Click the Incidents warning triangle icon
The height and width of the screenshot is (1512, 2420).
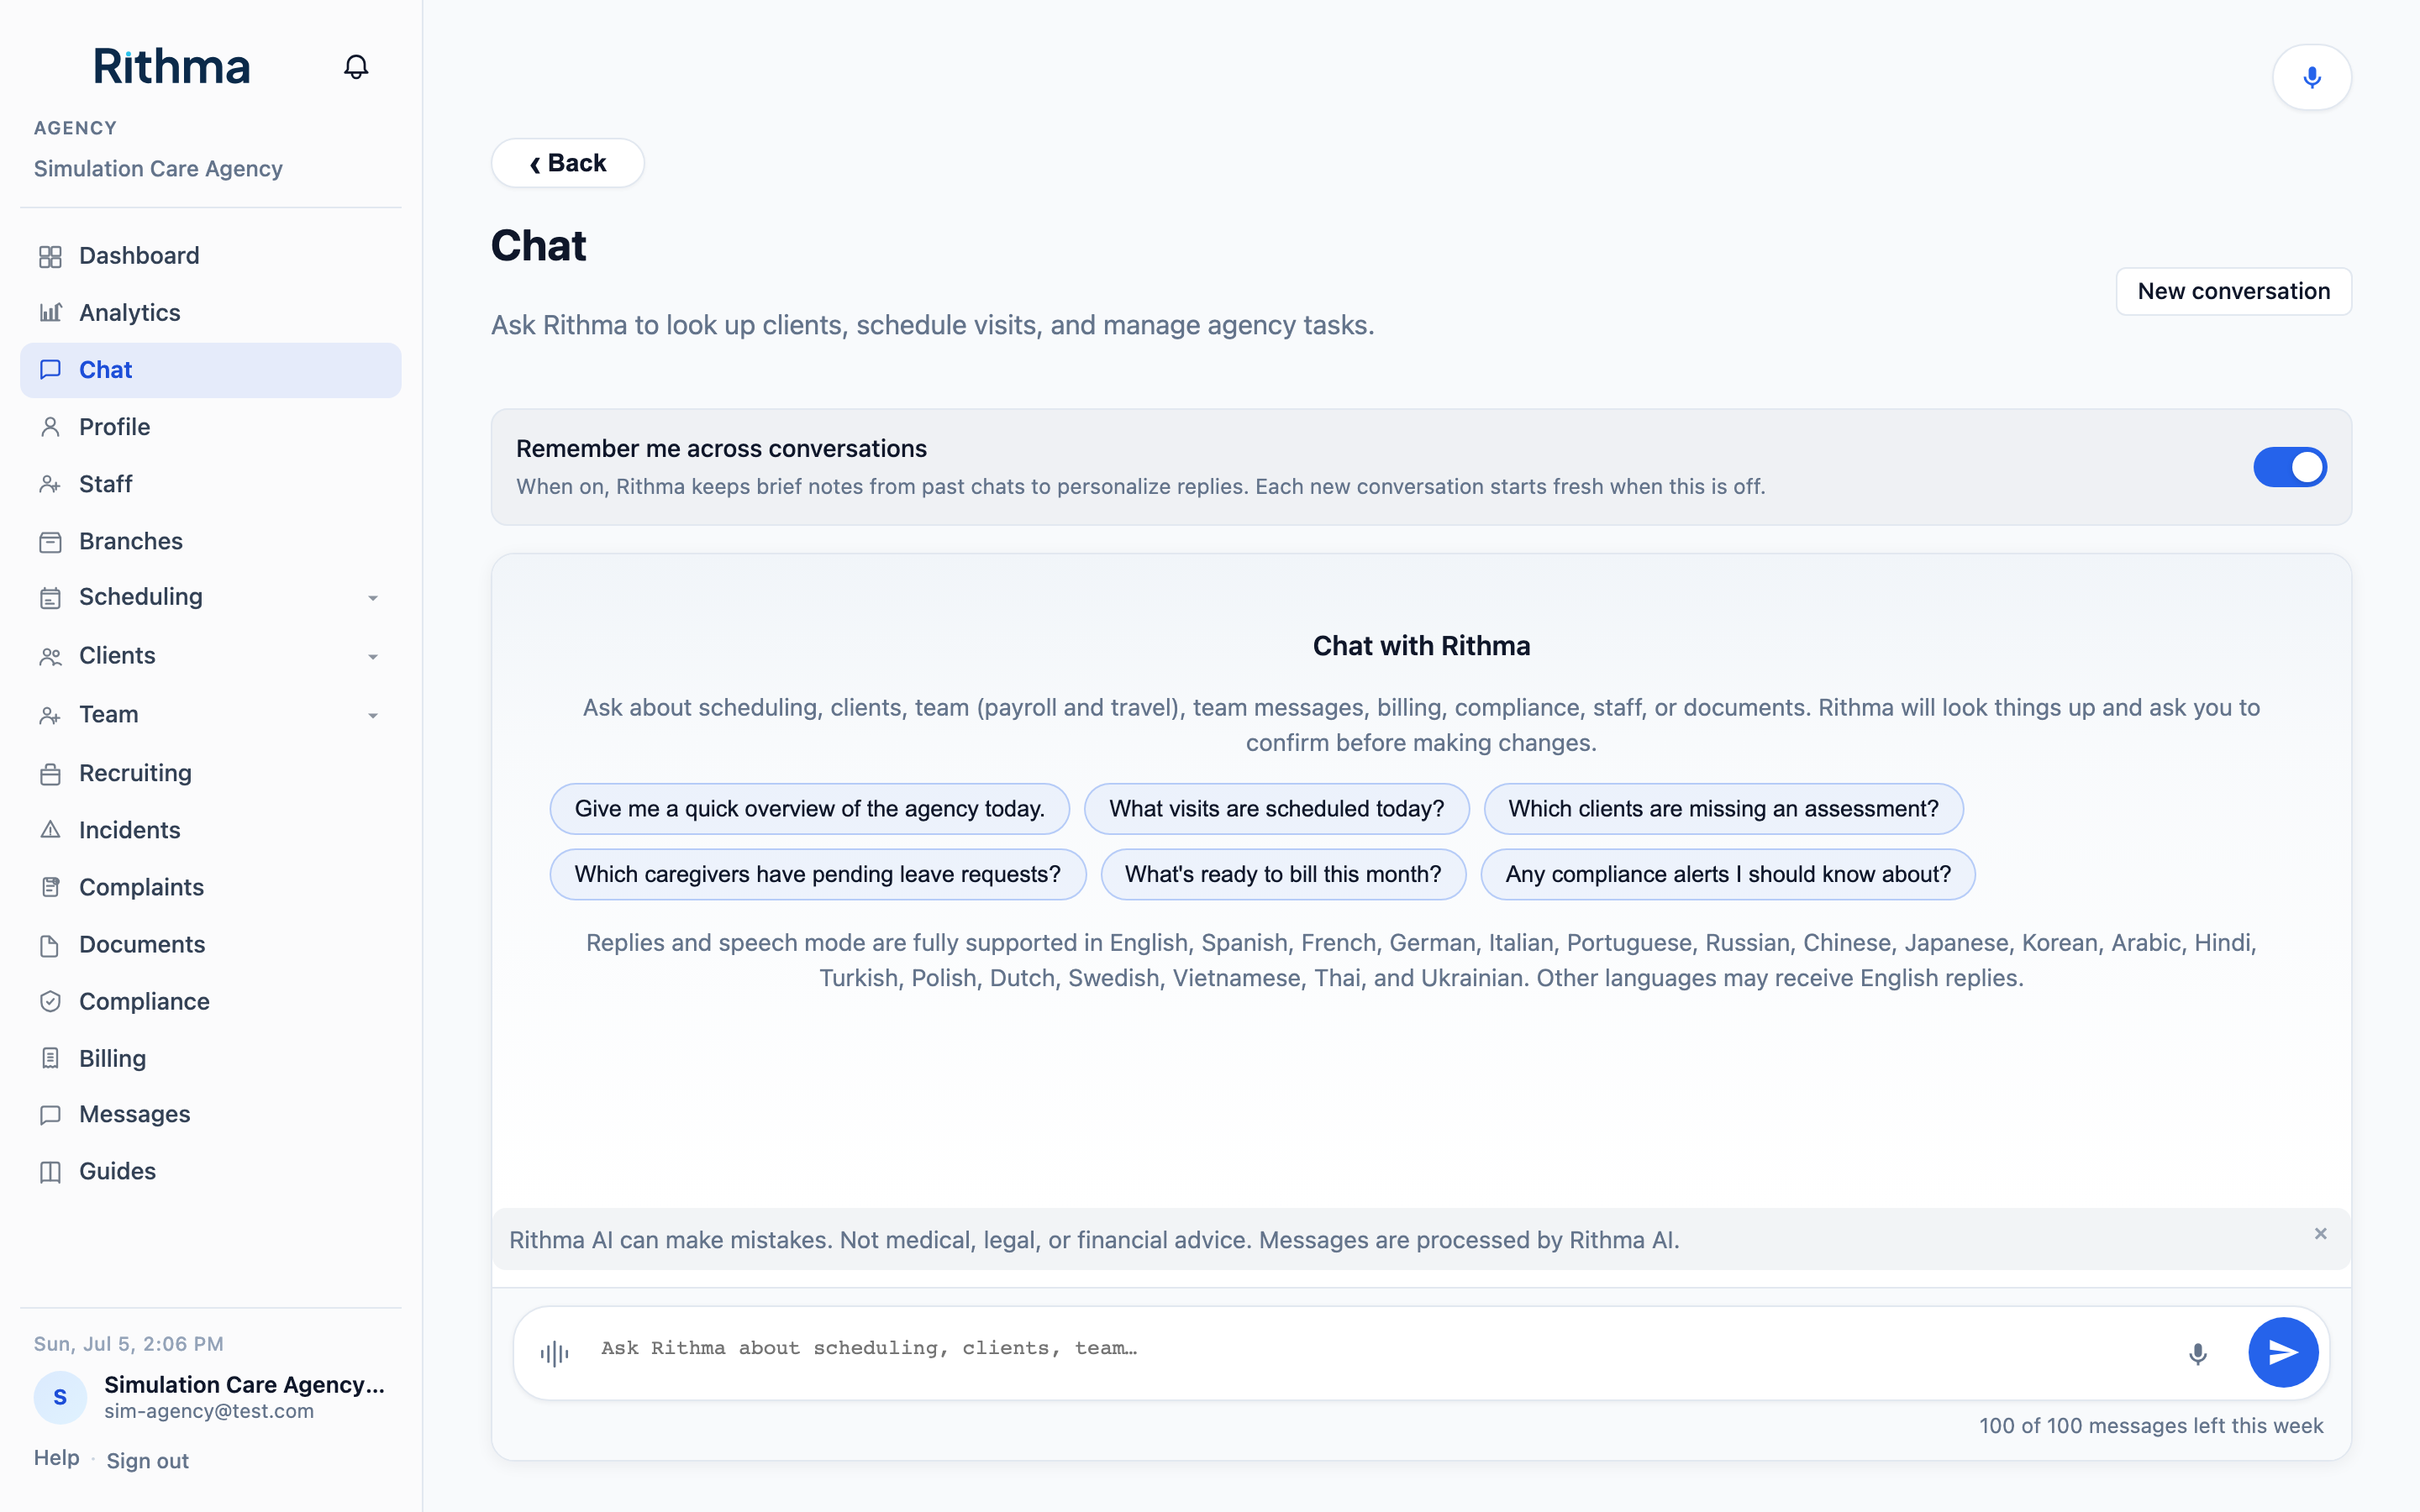[50, 830]
